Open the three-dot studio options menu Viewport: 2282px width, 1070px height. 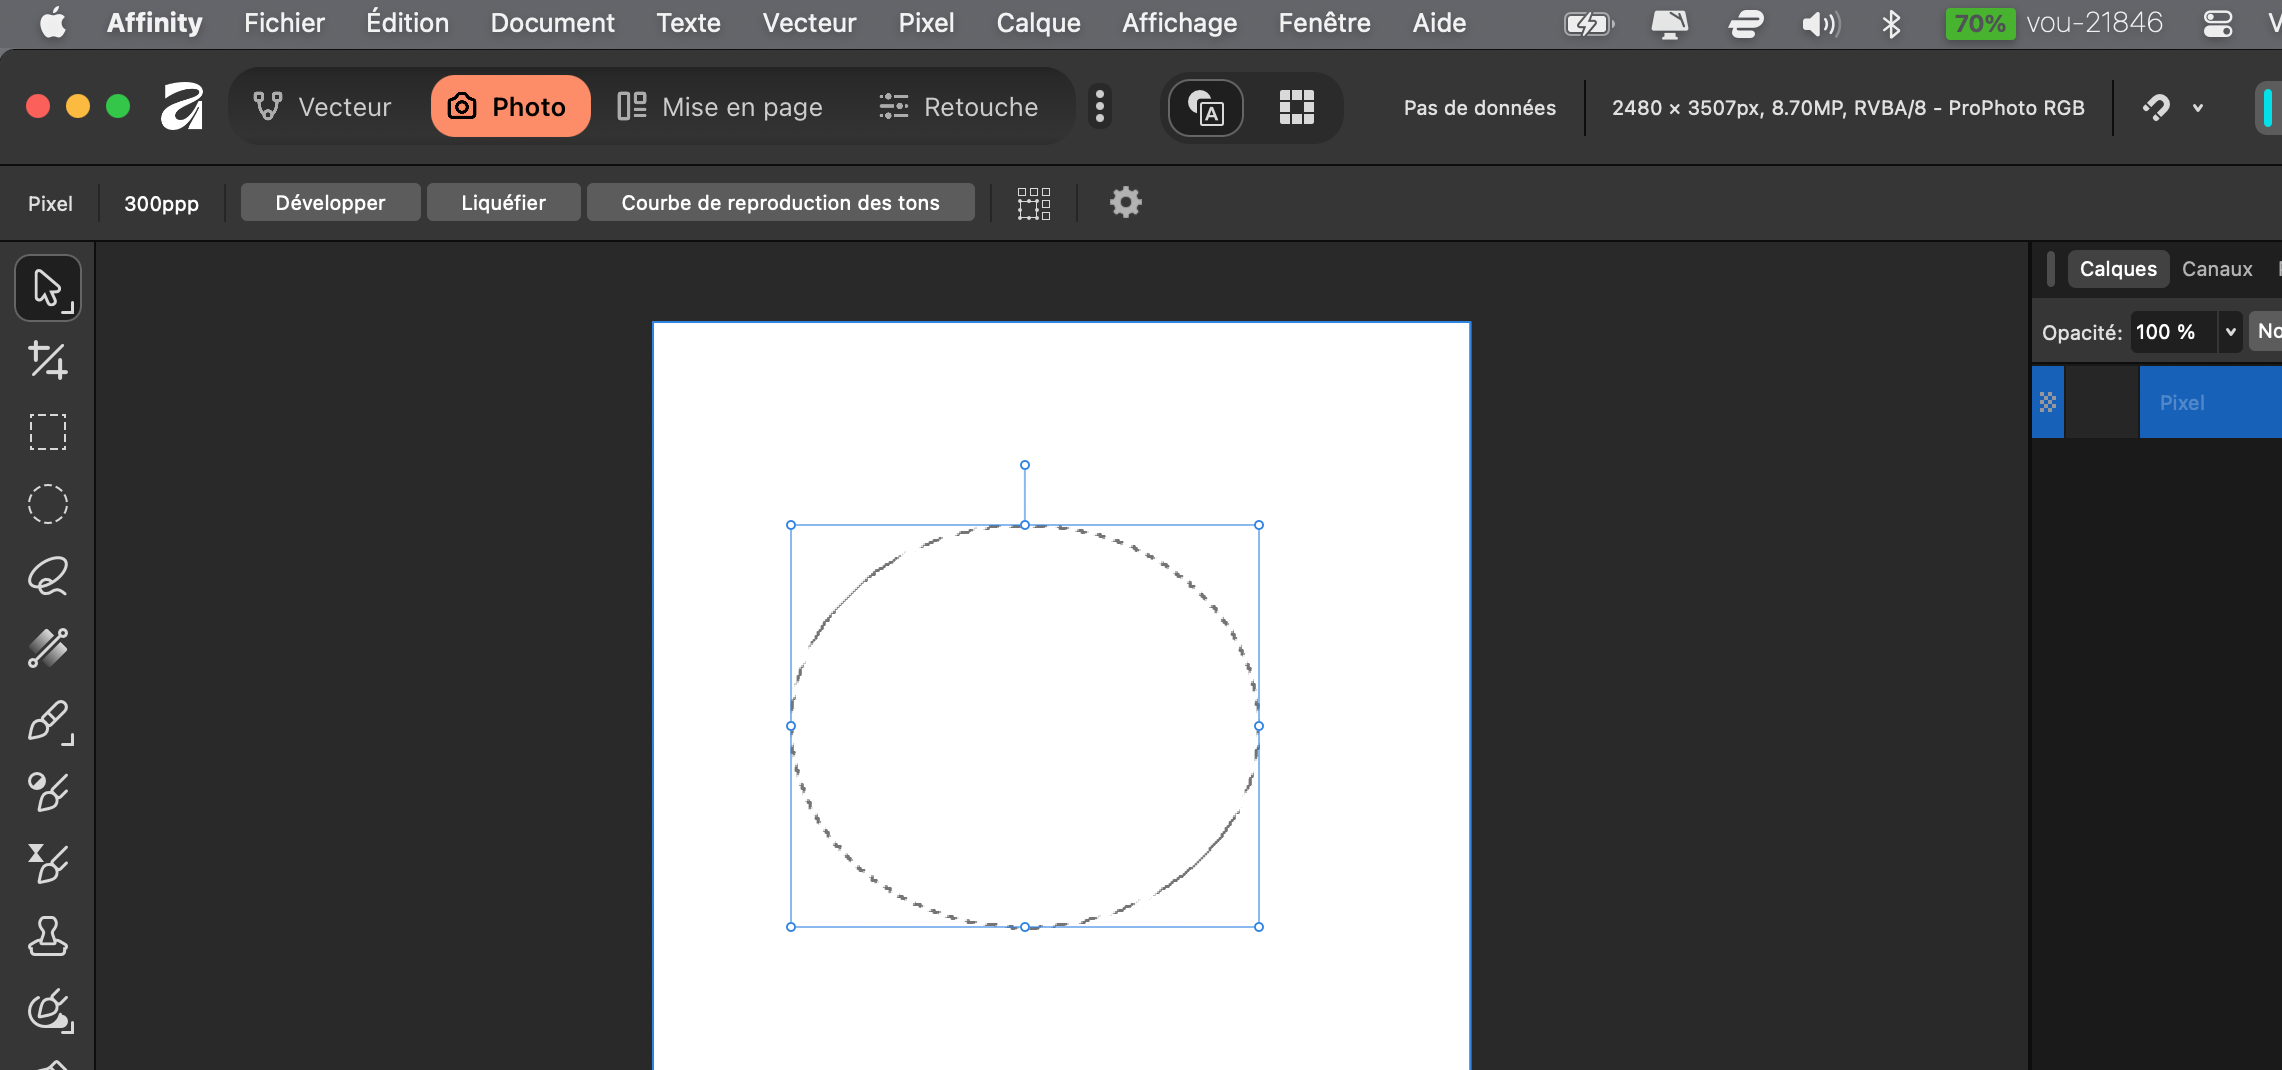pyautogui.click(x=1100, y=106)
